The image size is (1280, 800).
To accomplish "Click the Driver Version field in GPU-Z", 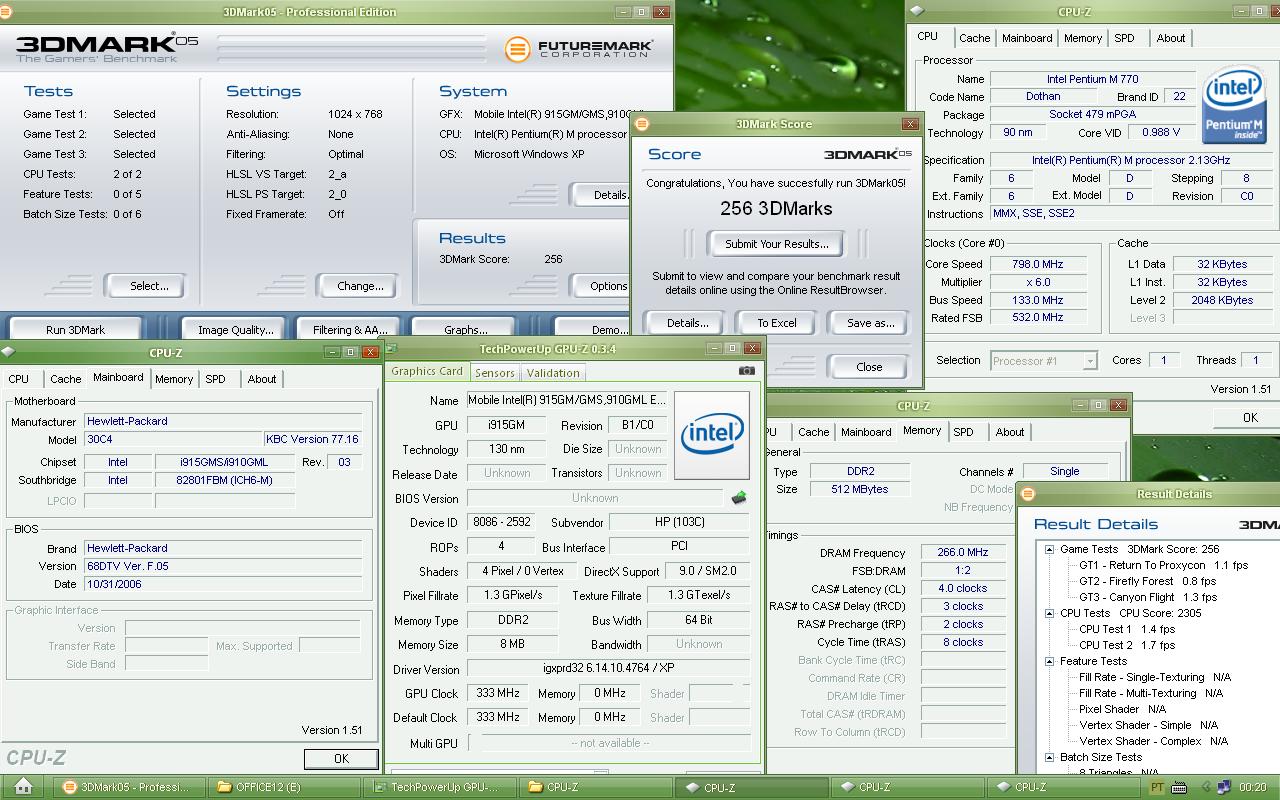I will (607, 669).
